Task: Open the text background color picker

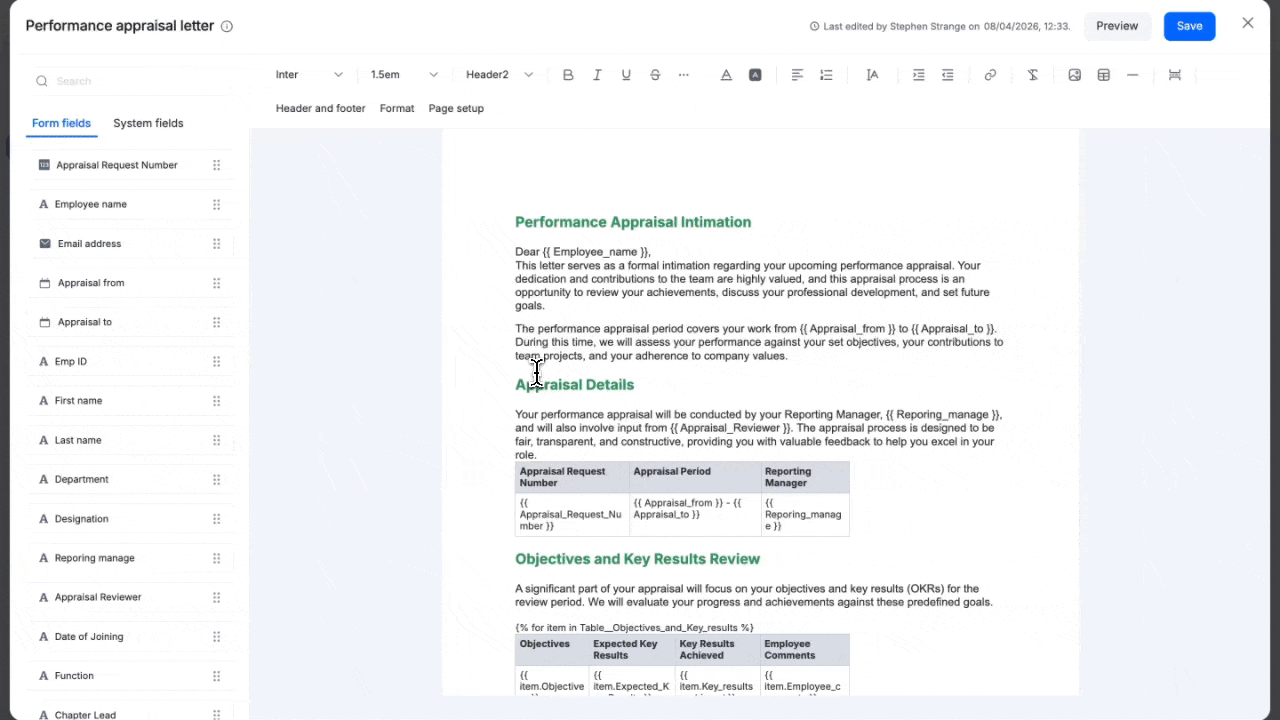Action: [755, 75]
